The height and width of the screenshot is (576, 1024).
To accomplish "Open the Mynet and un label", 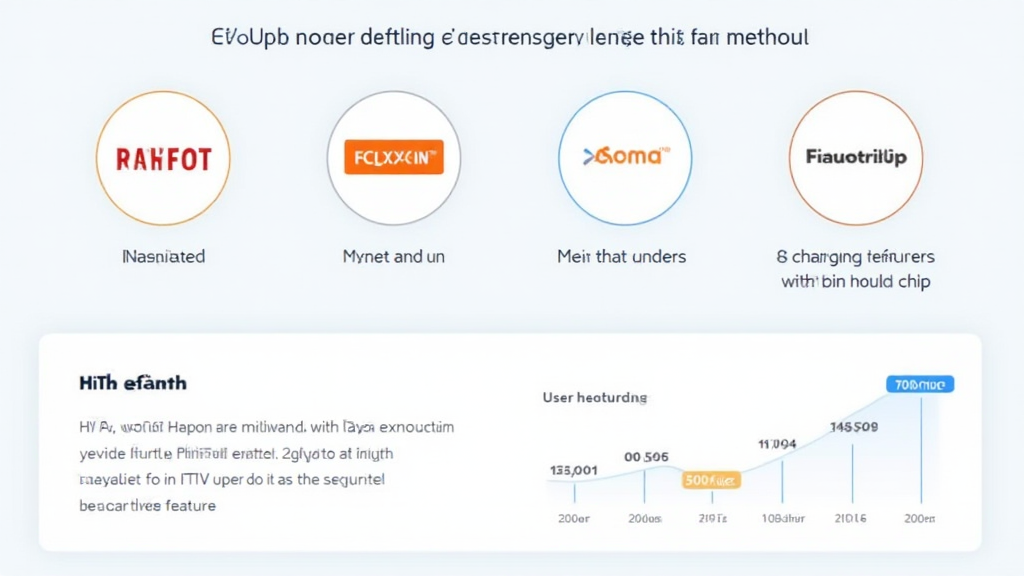I will [394, 257].
